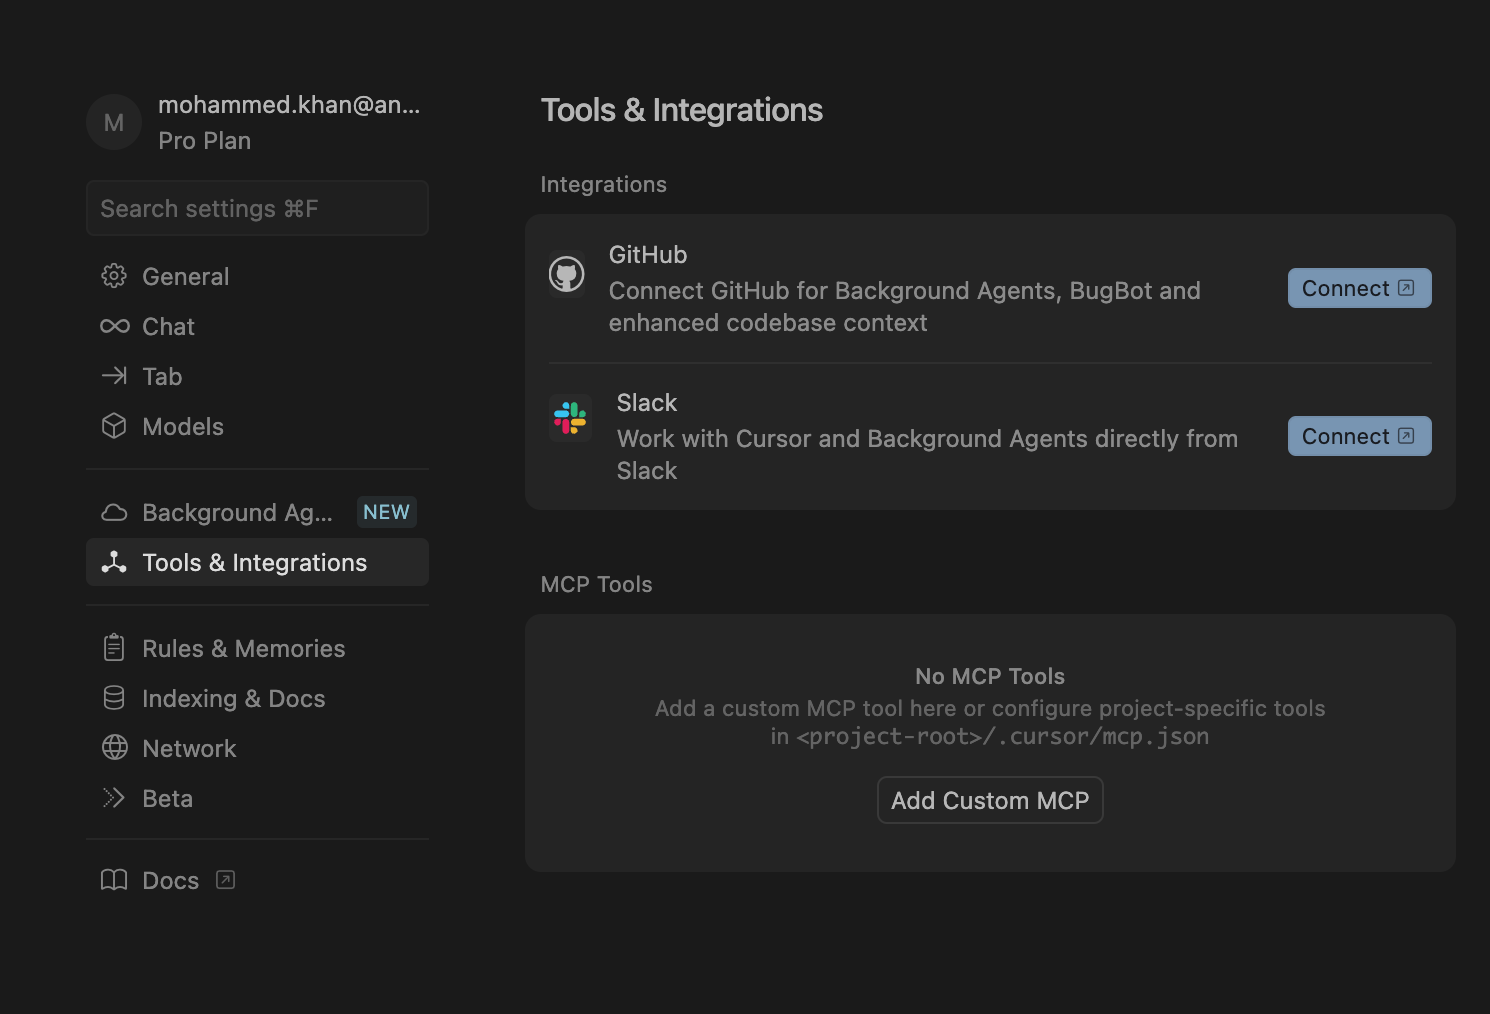Open the external Docs link
Image resolution: width=1490 pixels, height=1014 pixels.
171,880
